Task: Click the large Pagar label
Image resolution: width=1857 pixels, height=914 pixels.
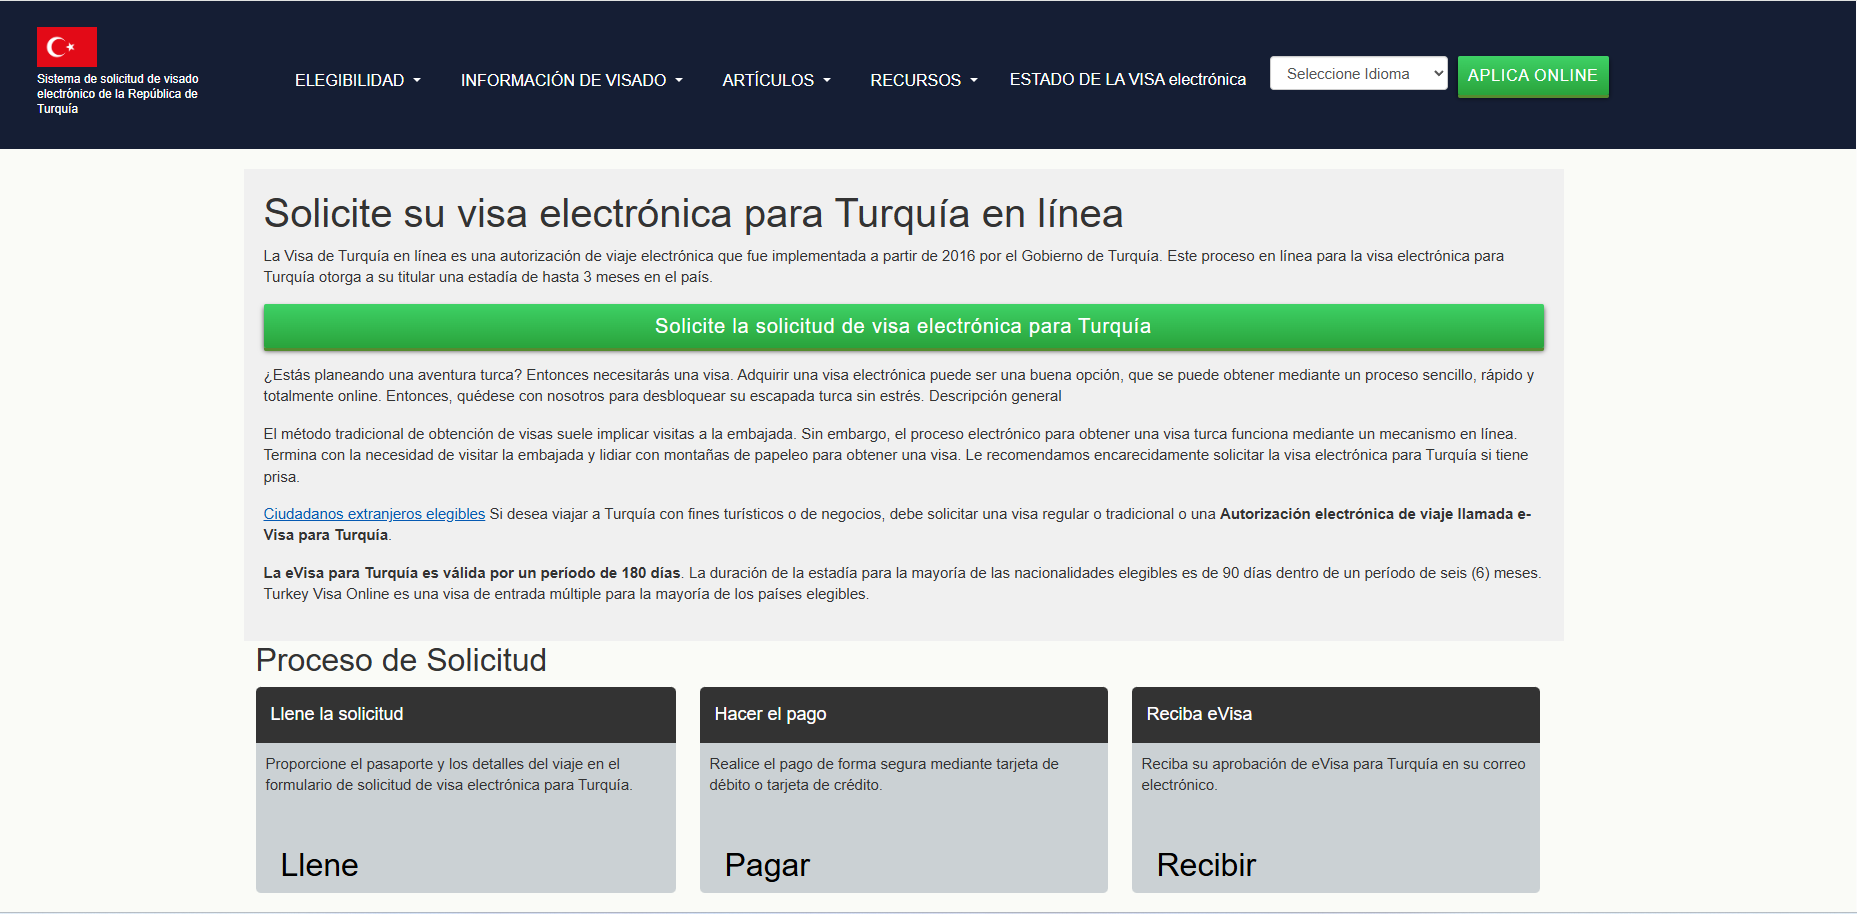Action: point(767,865)
